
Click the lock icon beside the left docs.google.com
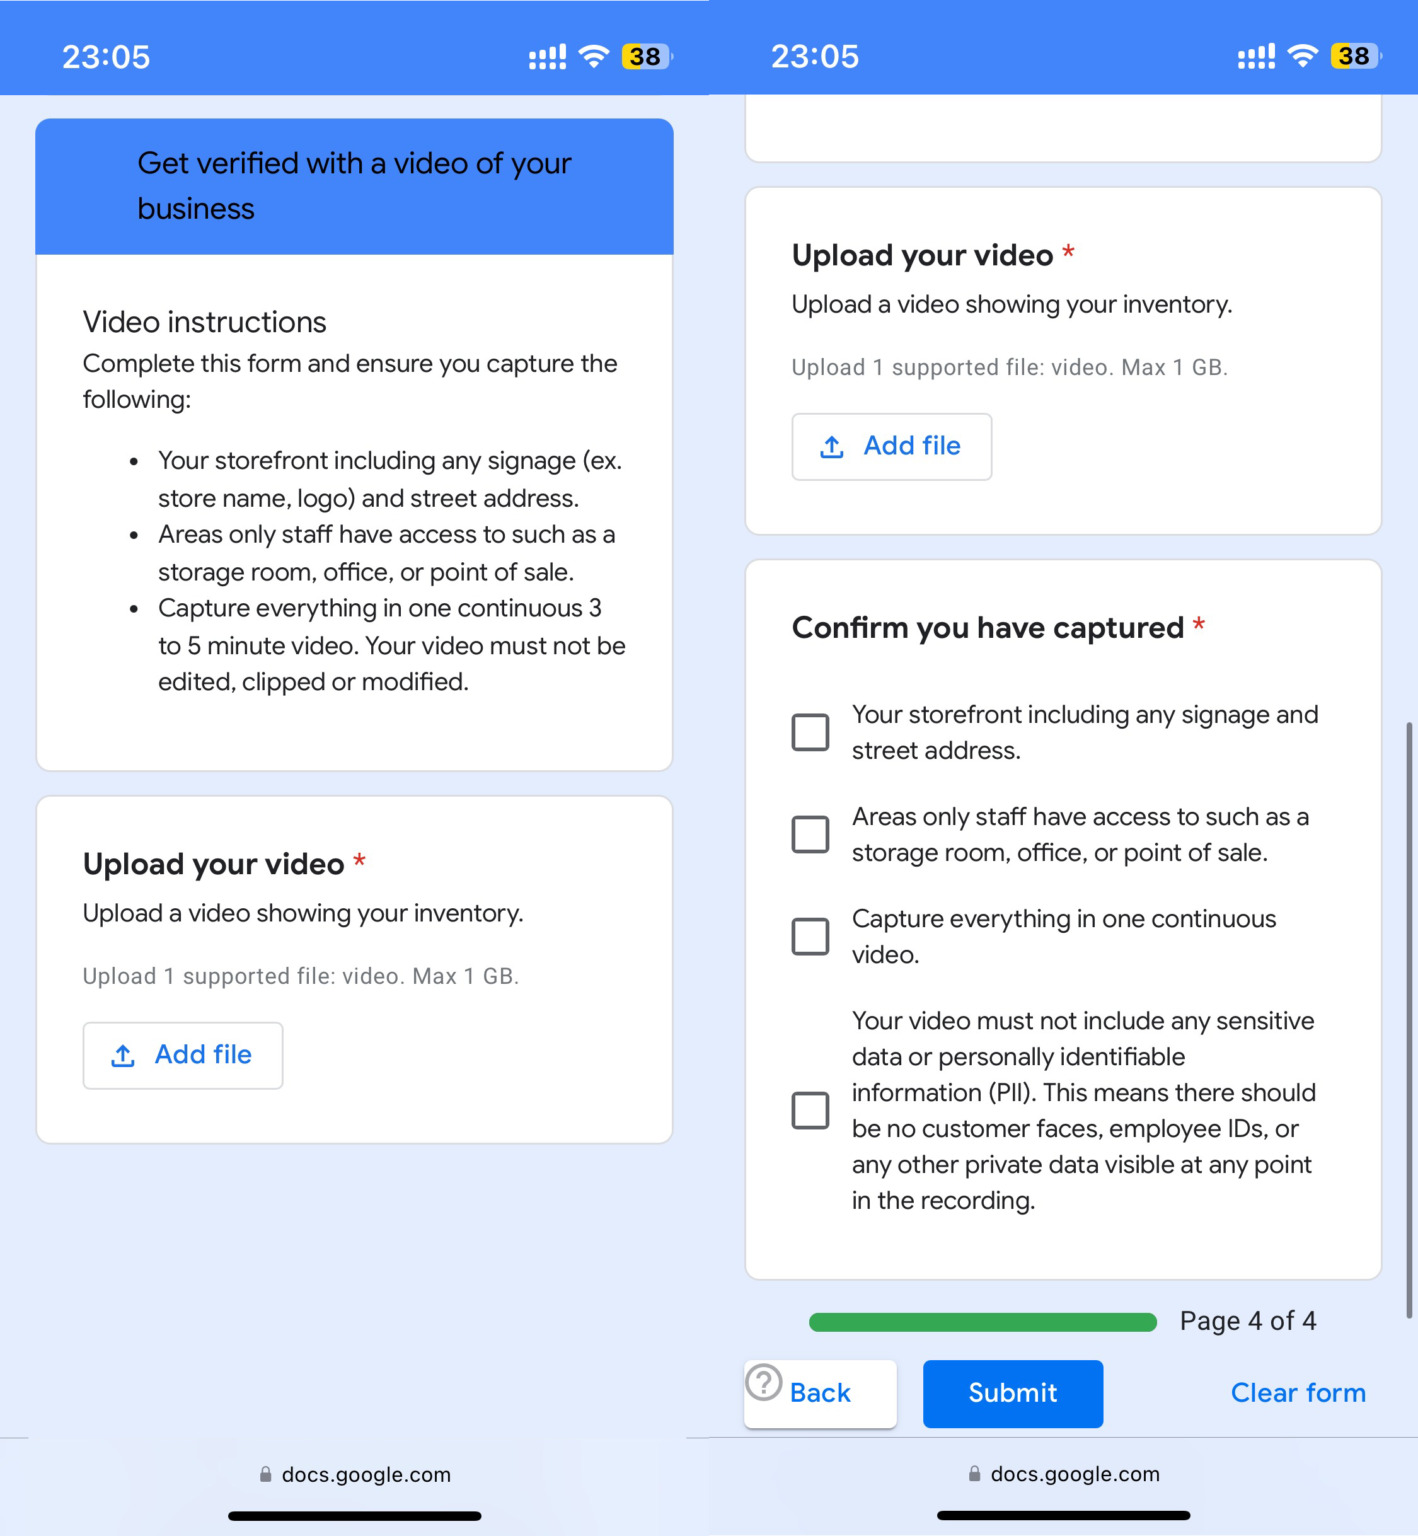pyautogui.click(x=265, y=1474)
